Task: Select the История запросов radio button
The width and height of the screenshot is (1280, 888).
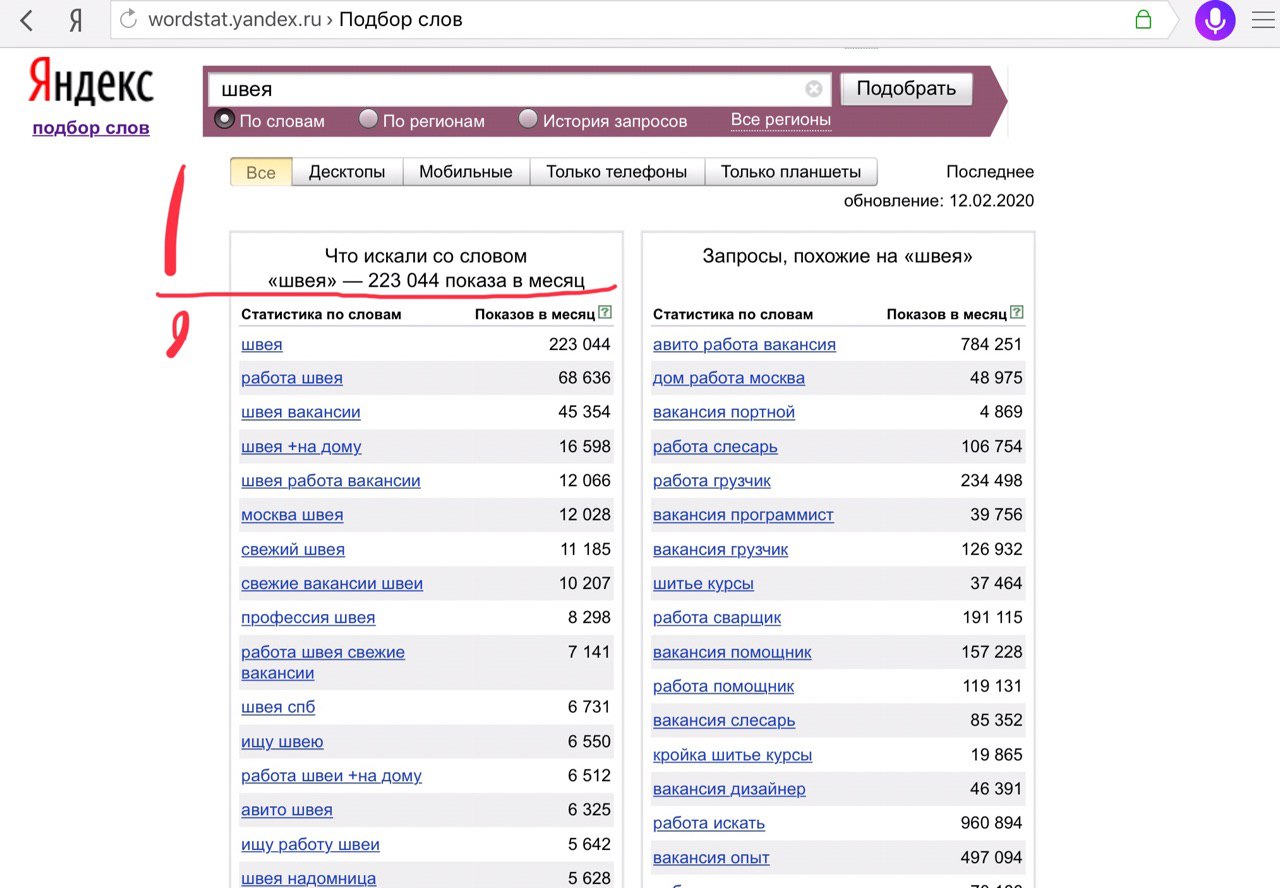Action: (x=528, y=120)
